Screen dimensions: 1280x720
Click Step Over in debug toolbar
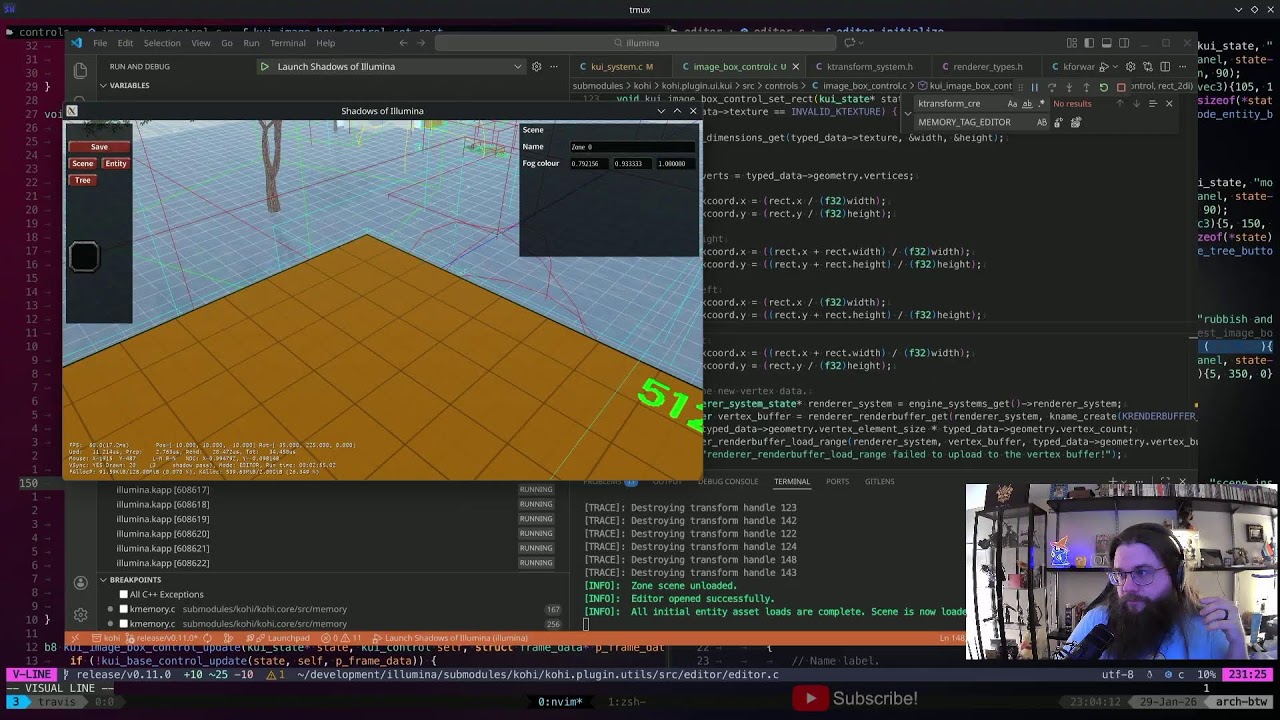click(1052, 87)
